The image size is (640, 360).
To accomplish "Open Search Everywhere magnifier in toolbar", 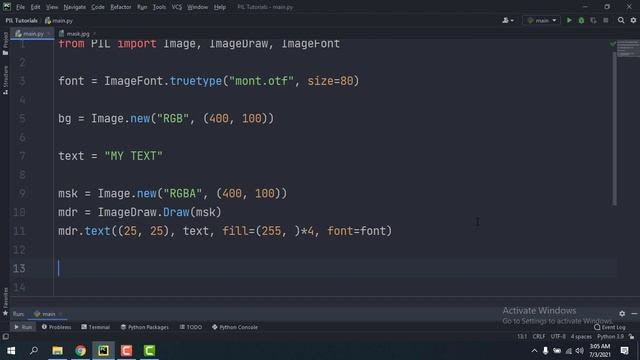I will pyautogui.click(x=621, y=20).
